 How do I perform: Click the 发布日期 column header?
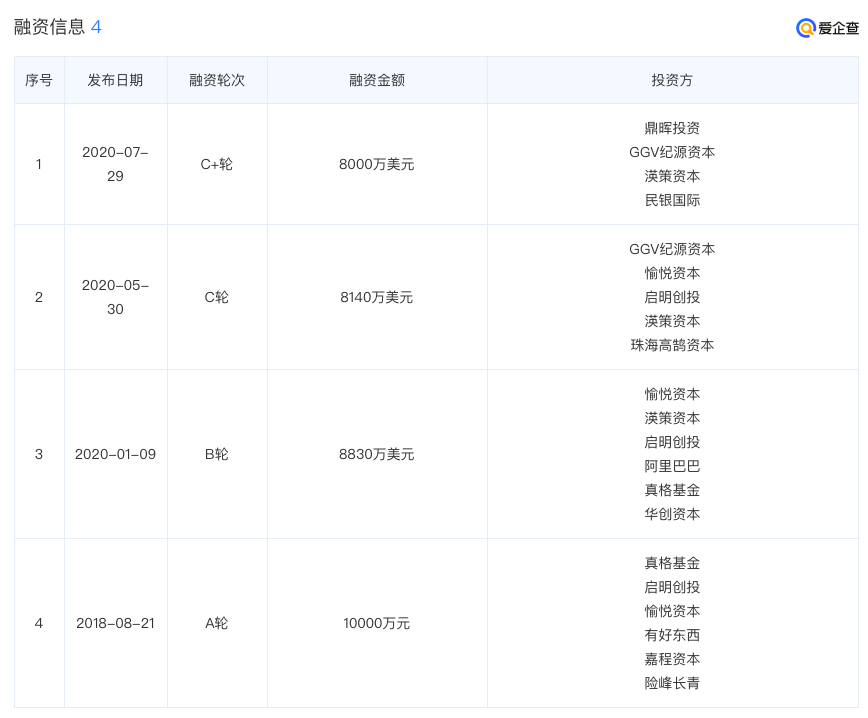point(115,80)
